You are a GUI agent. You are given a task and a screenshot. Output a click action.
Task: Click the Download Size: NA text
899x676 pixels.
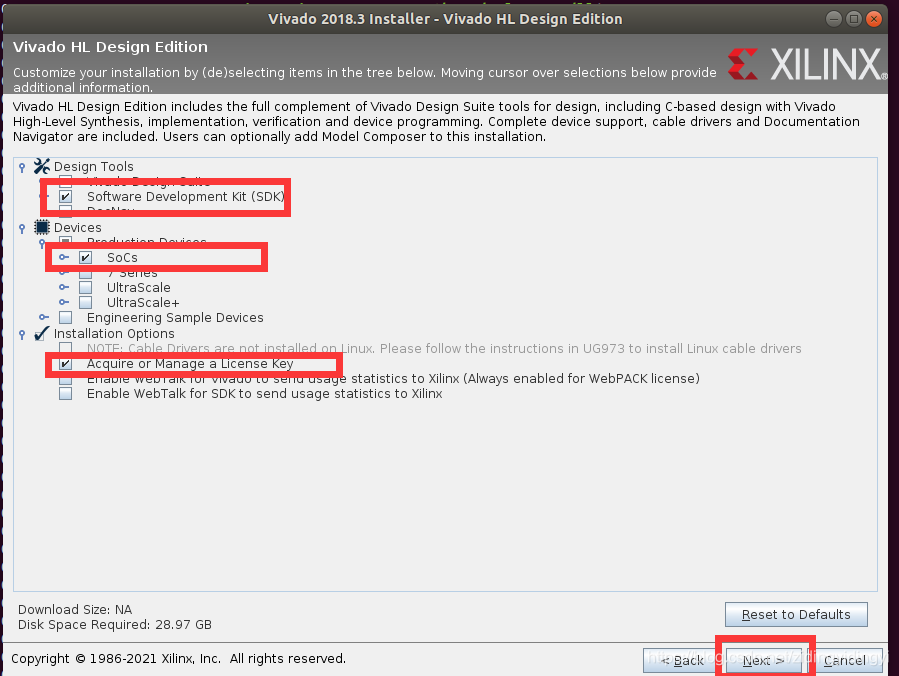pos(75,609)
